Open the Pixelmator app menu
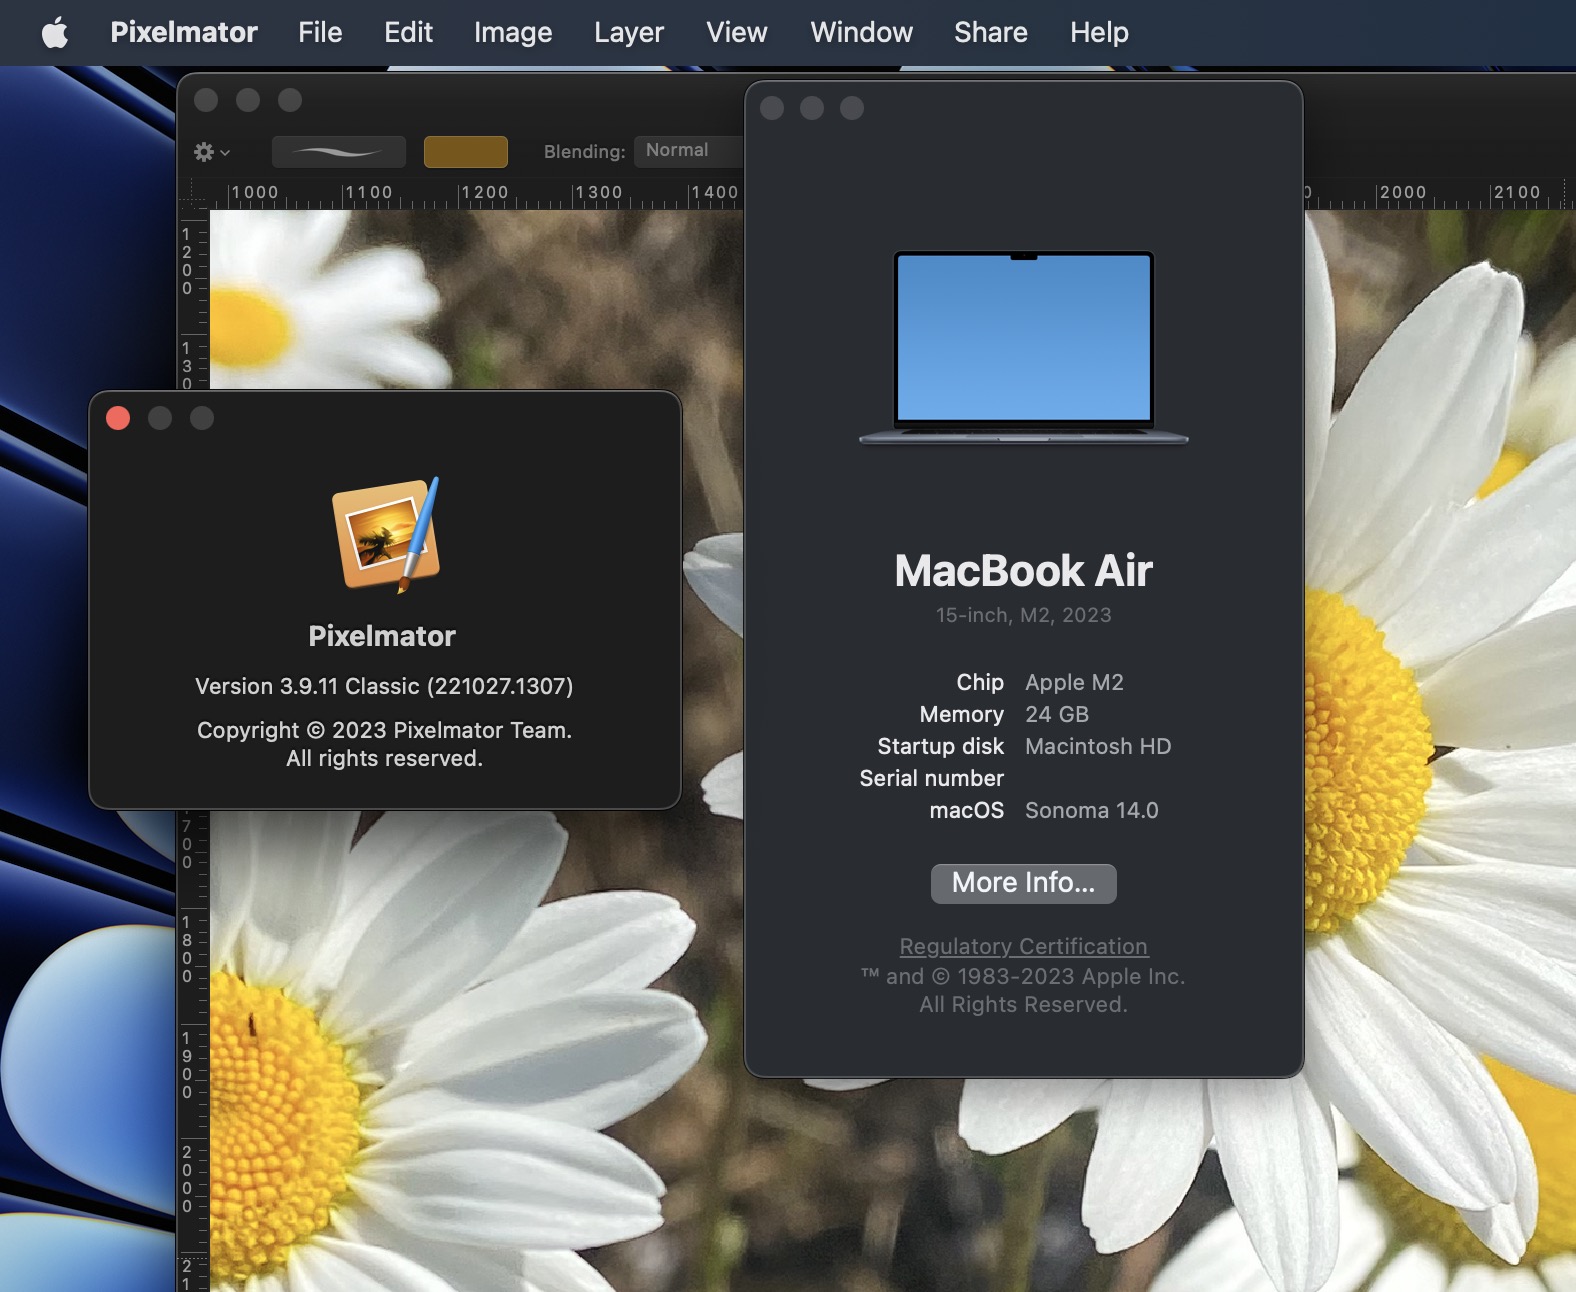Viewport: 1576px width, 1292px height. pos(184,32)
